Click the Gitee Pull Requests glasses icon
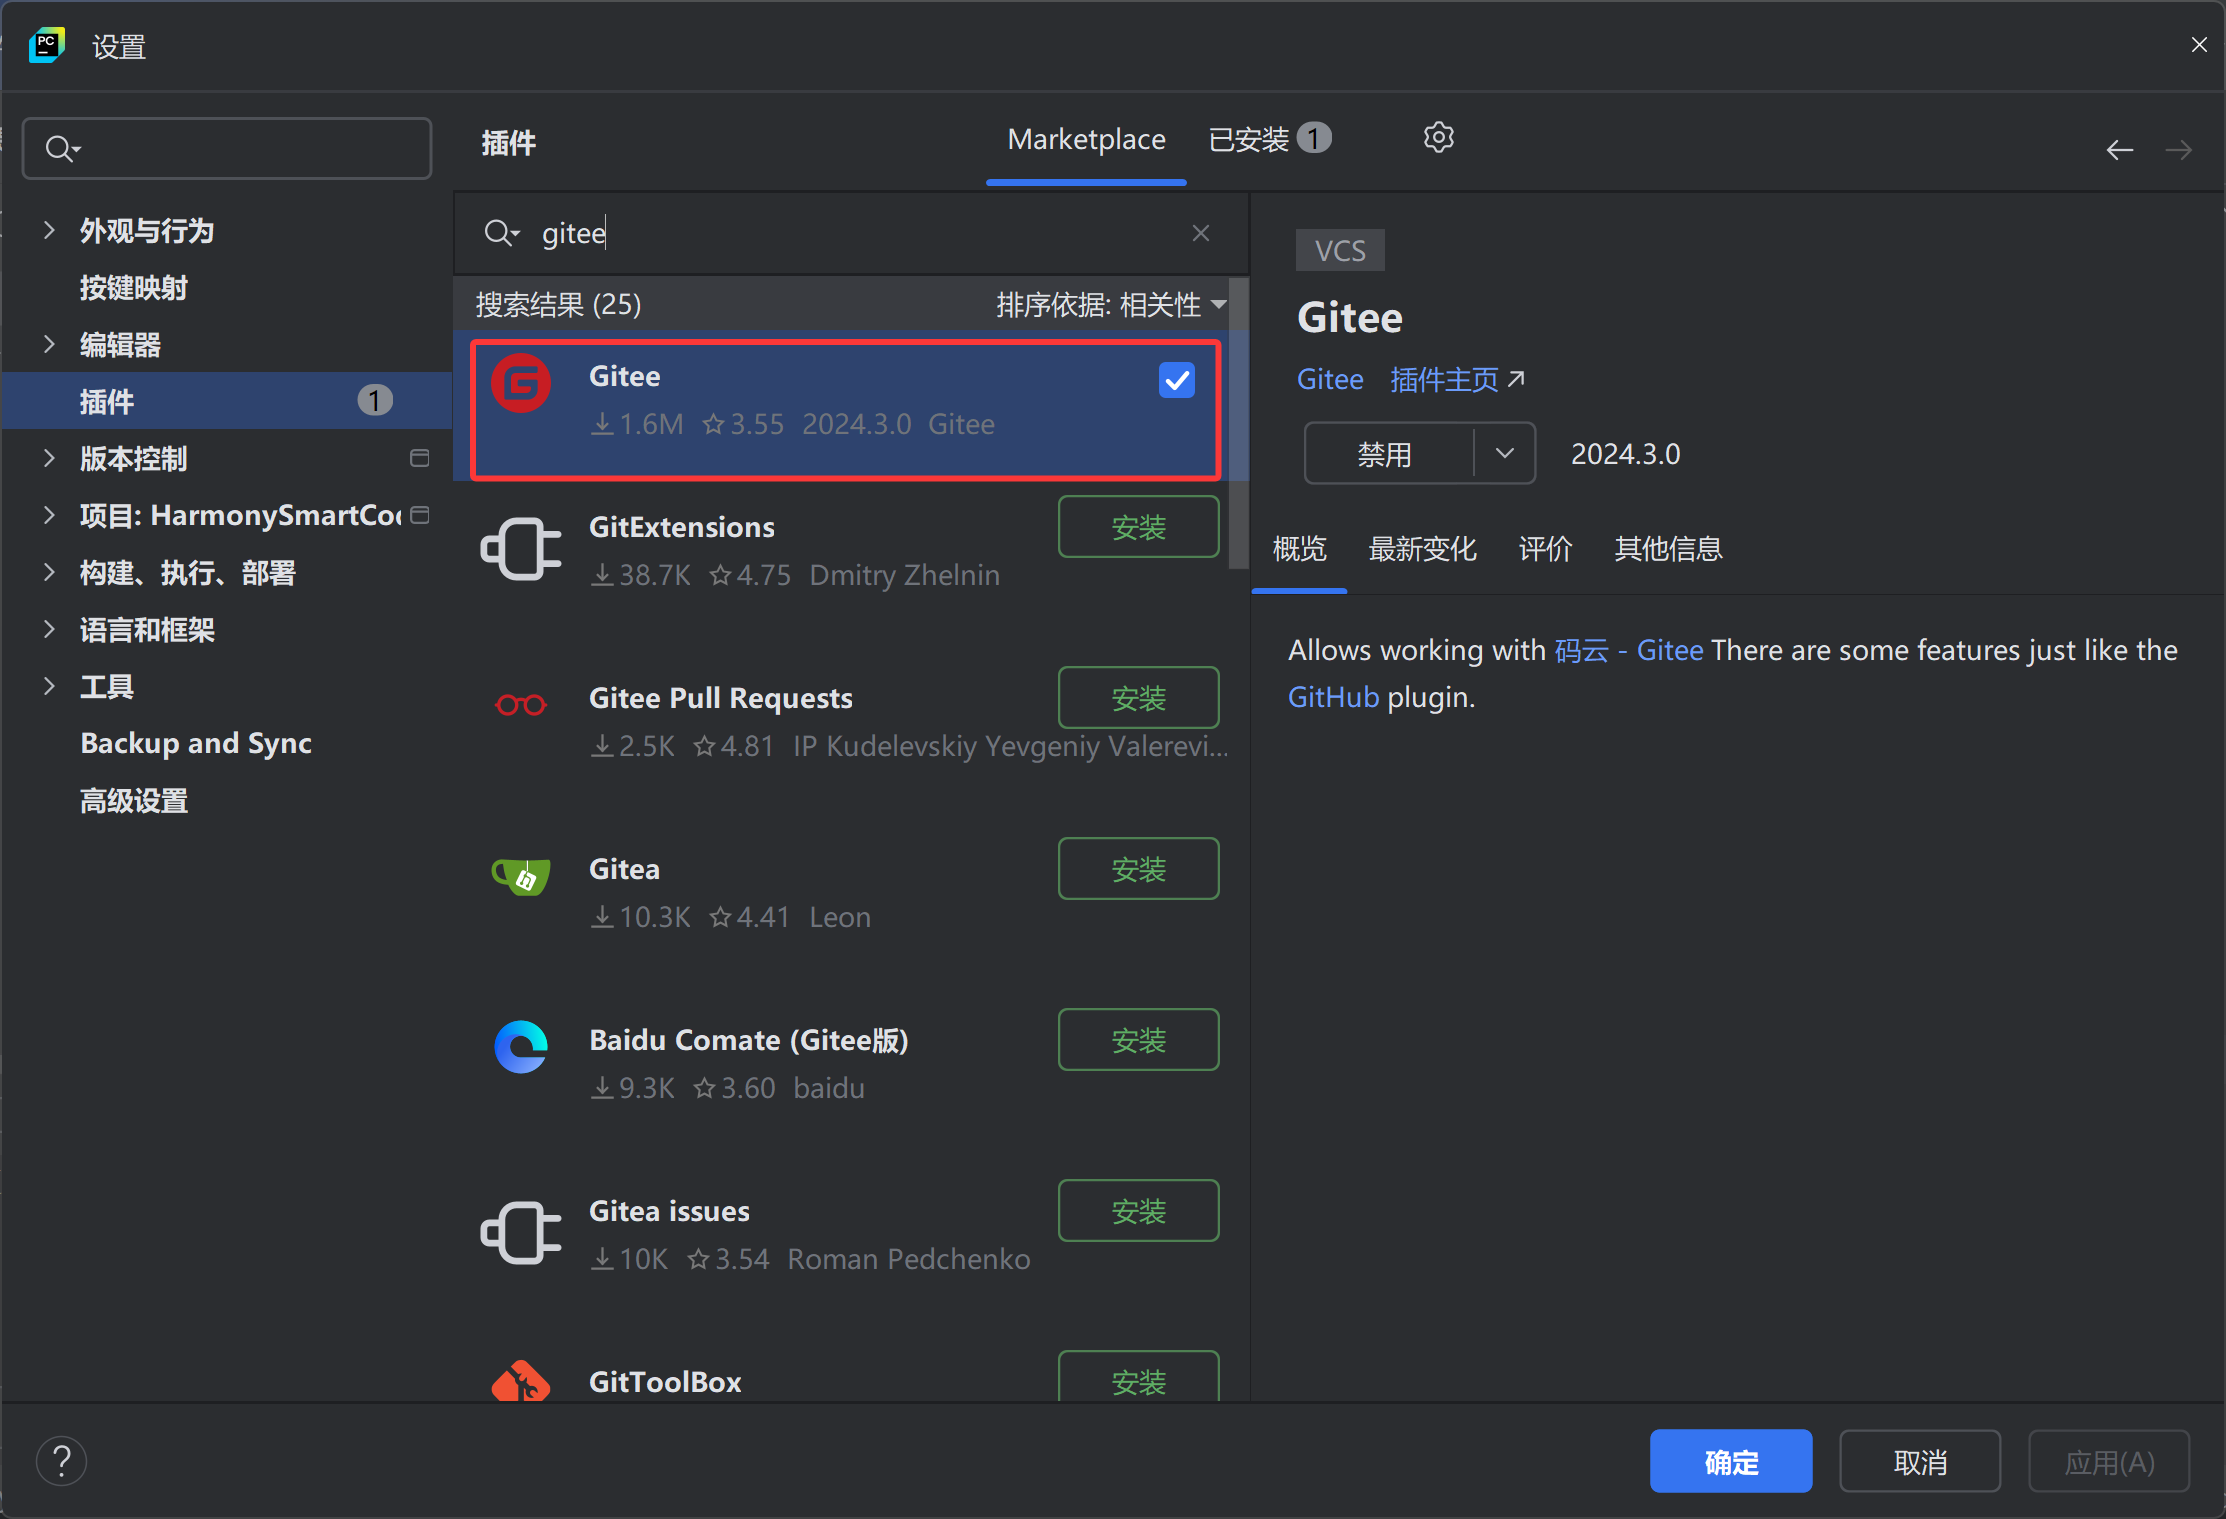2226x1519 pixels. (521, 705)
